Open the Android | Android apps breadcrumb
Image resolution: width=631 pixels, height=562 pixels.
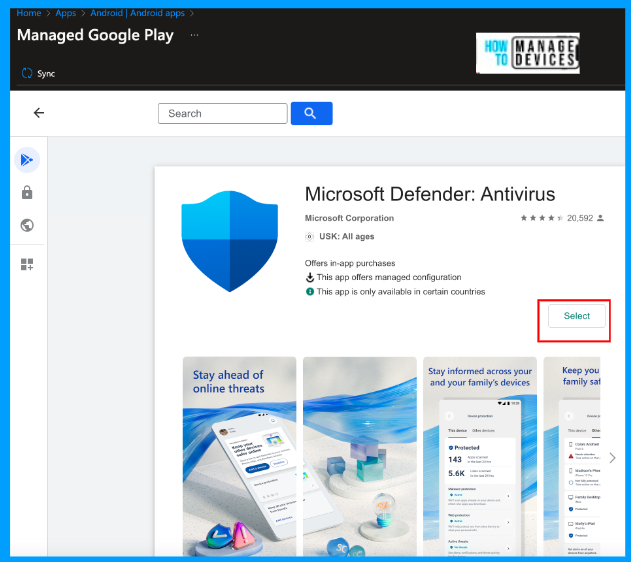click(x=137, y=13)
